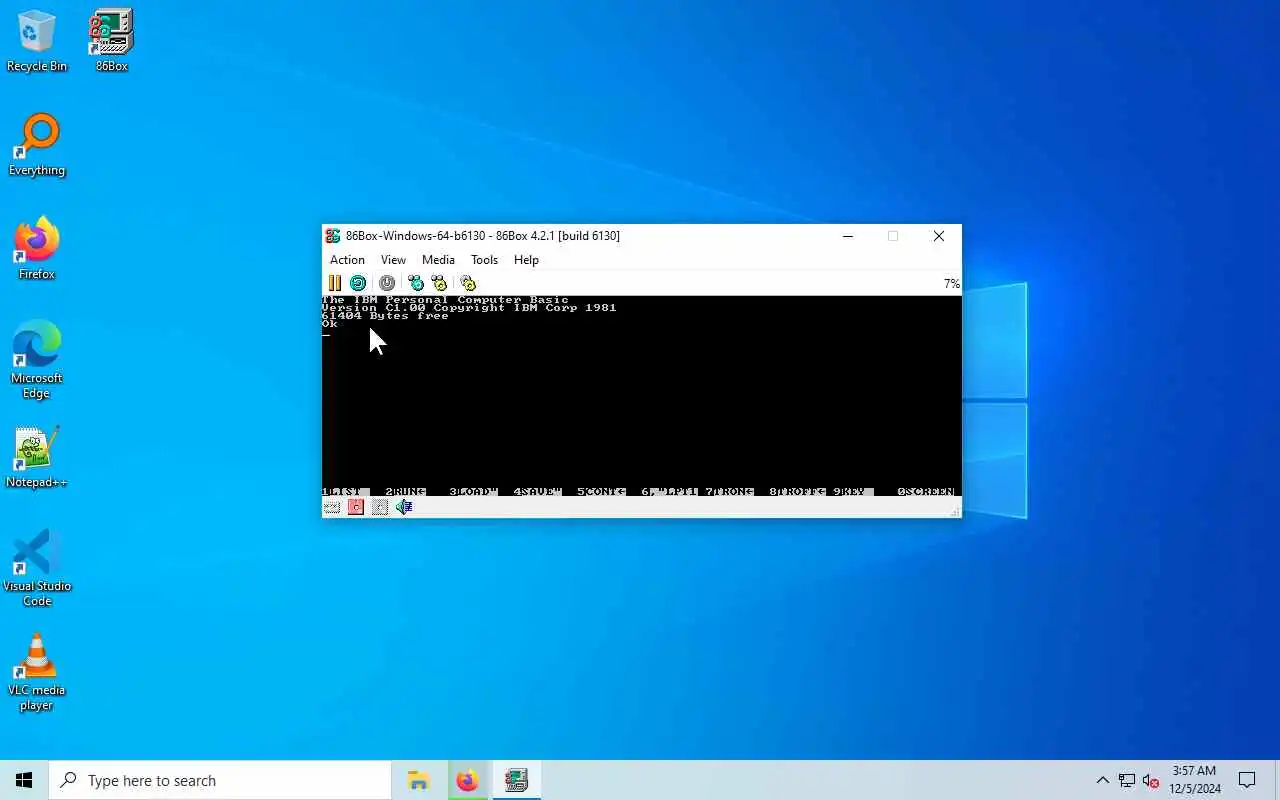This screenshot has height=800, width=1280.
Task: Show hidden system tray icons
Action: tap(1102, 780)
